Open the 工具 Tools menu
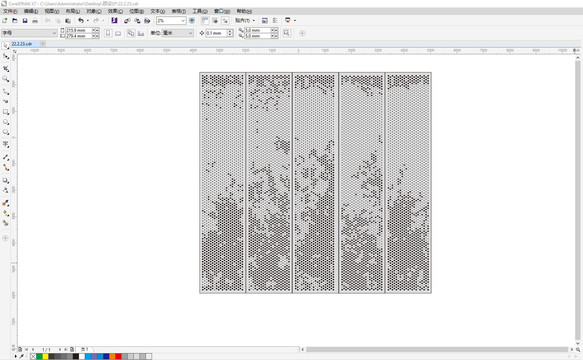This screenshot has width=583, height=360. point(200,11)
